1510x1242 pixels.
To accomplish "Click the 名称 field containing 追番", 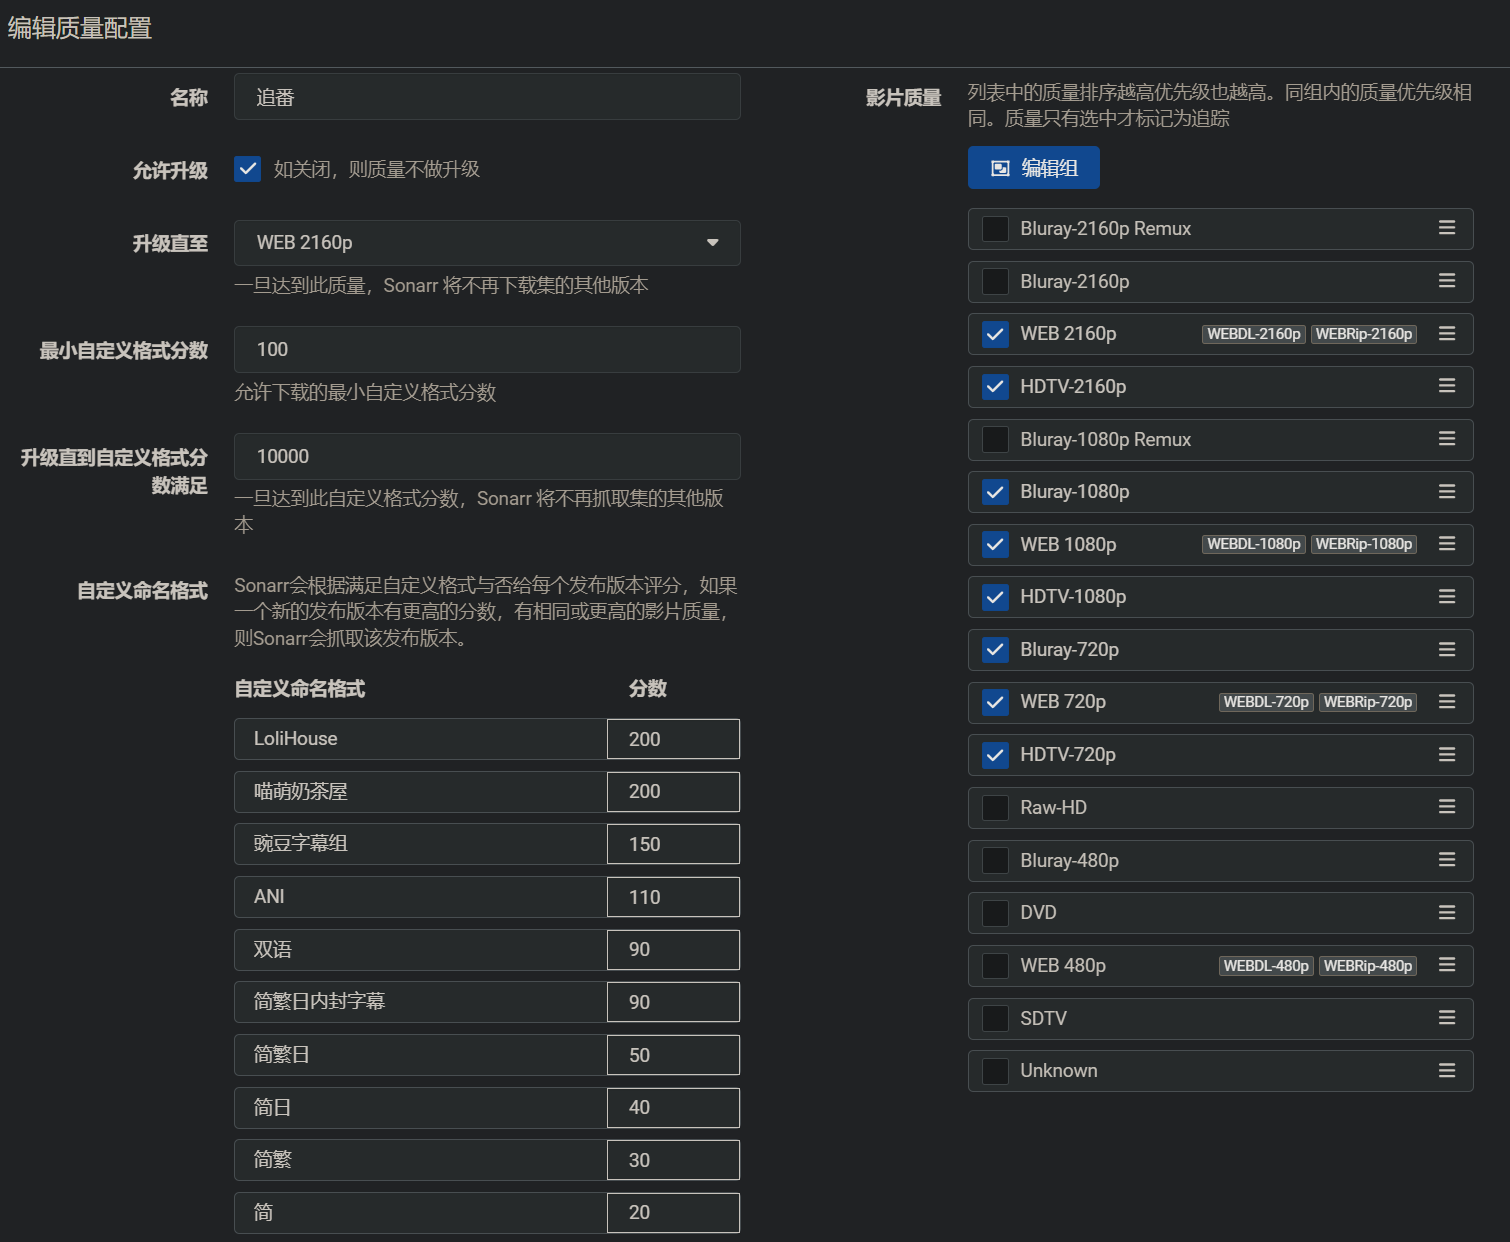I will coord(487,97).
